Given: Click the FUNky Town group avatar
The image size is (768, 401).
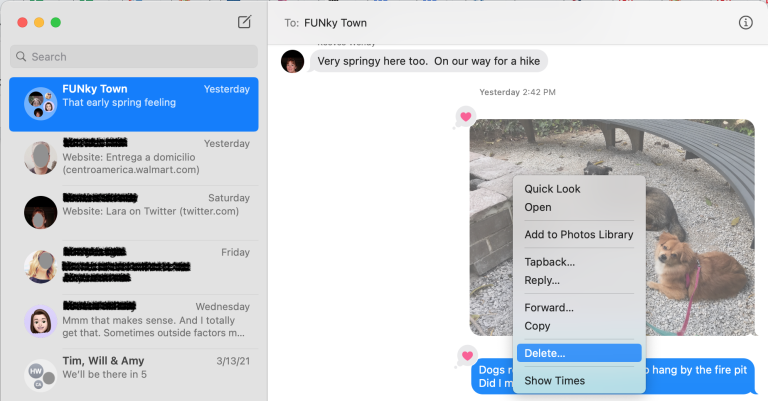Looking at the screenshot, I should (x=41, y=104).
